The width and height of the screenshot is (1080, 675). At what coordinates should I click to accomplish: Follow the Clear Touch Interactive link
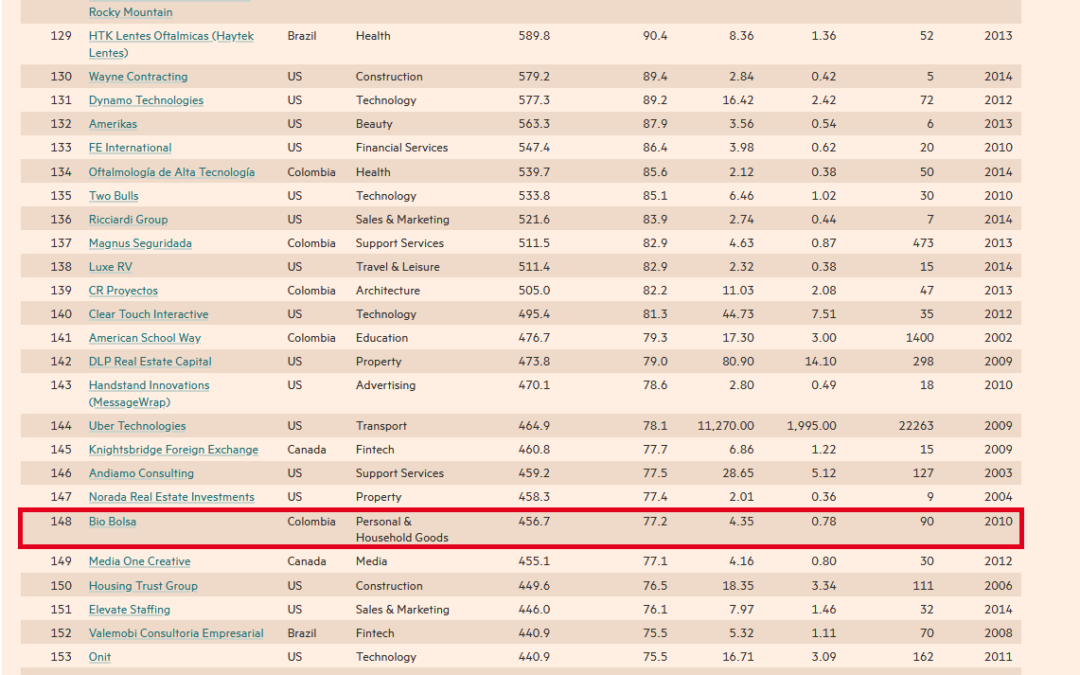149,314
